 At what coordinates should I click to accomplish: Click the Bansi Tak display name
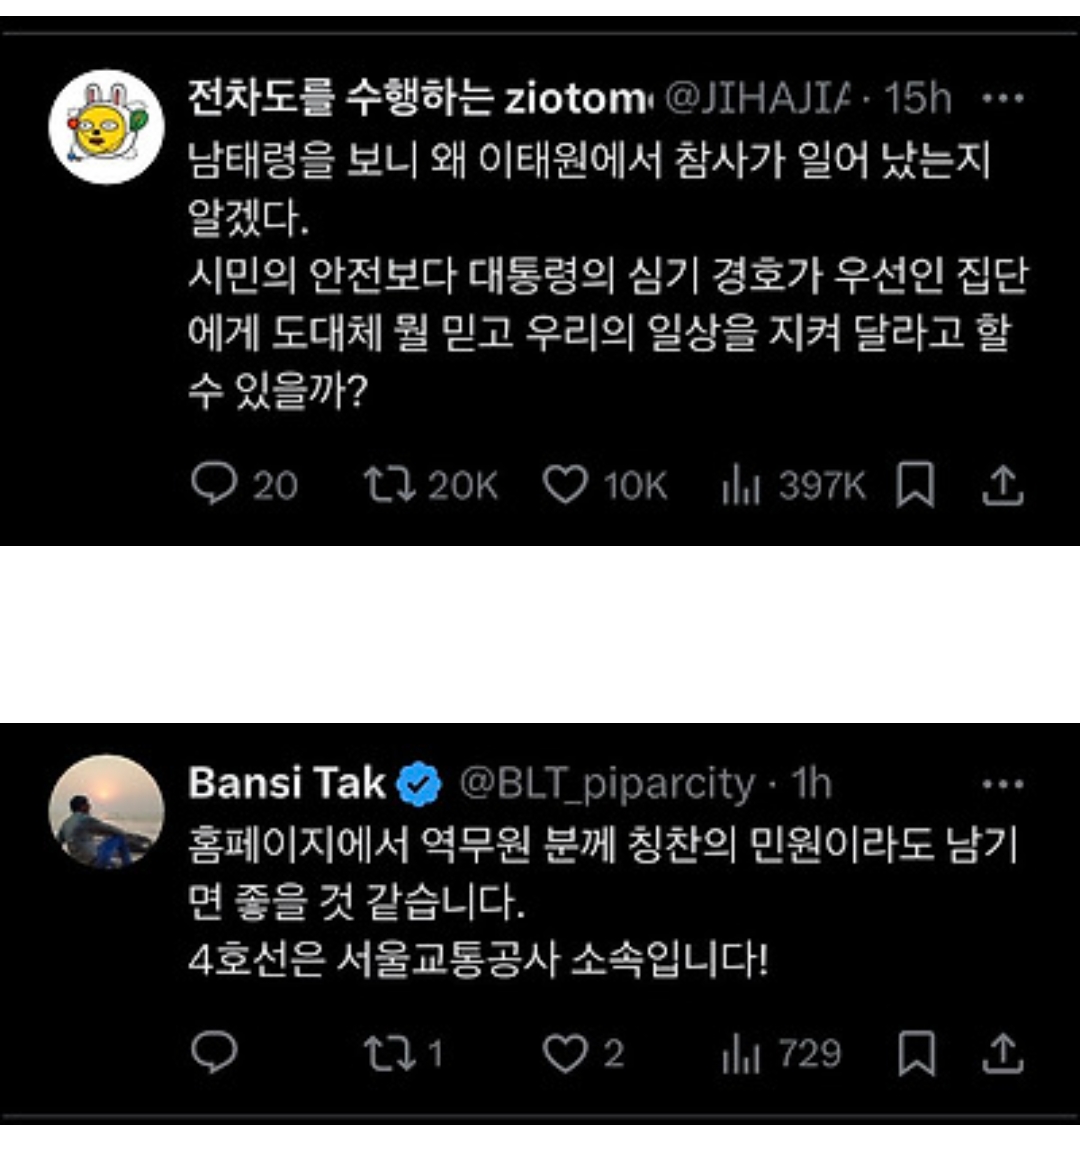(x=286, y=783)
